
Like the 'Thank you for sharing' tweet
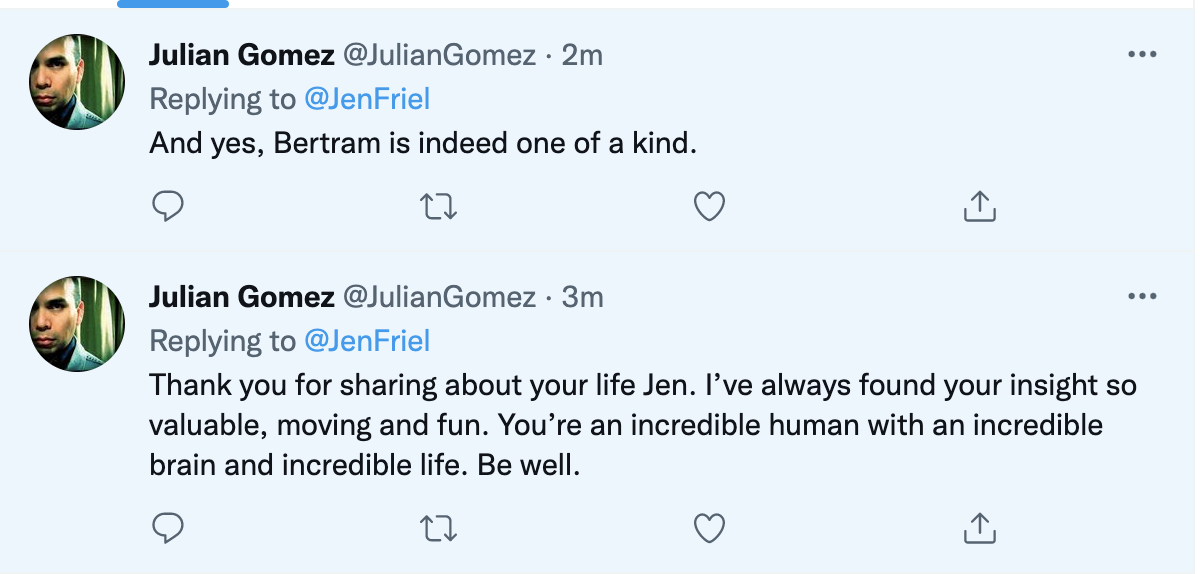709,527
